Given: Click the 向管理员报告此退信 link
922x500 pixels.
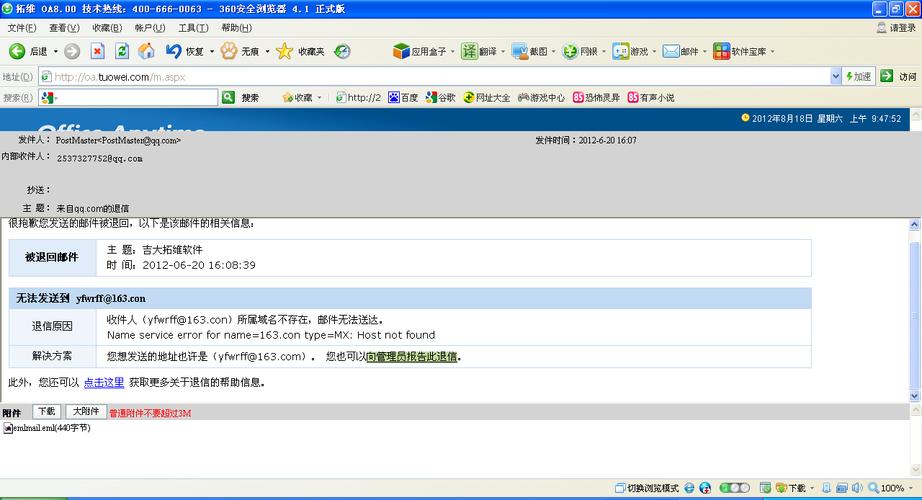Looking at the screenshot, I should click(x=412, y=356).
